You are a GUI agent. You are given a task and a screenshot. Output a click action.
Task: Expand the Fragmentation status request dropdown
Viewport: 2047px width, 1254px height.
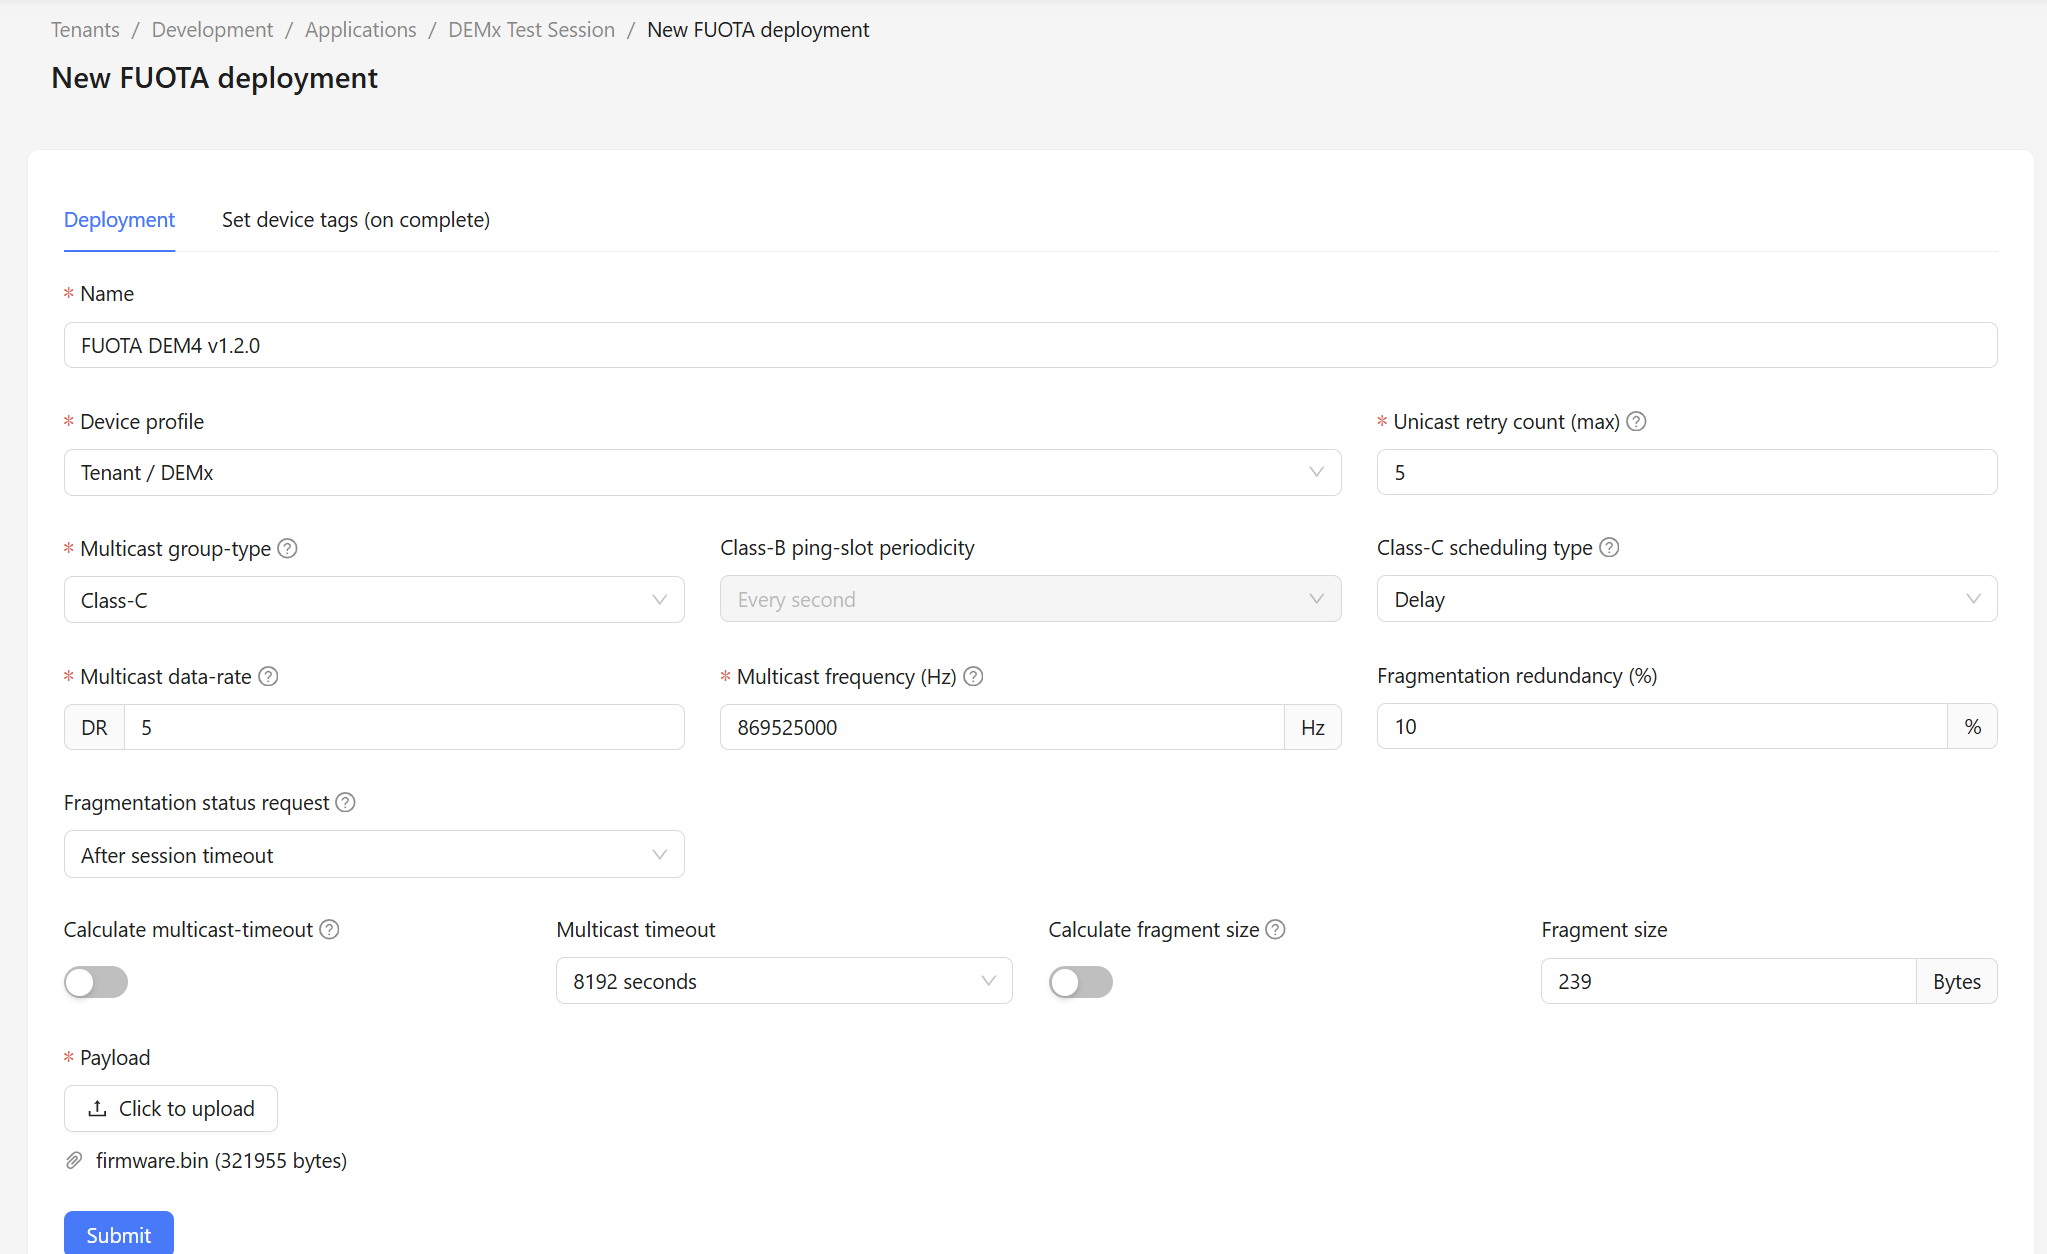click(374, 855)
